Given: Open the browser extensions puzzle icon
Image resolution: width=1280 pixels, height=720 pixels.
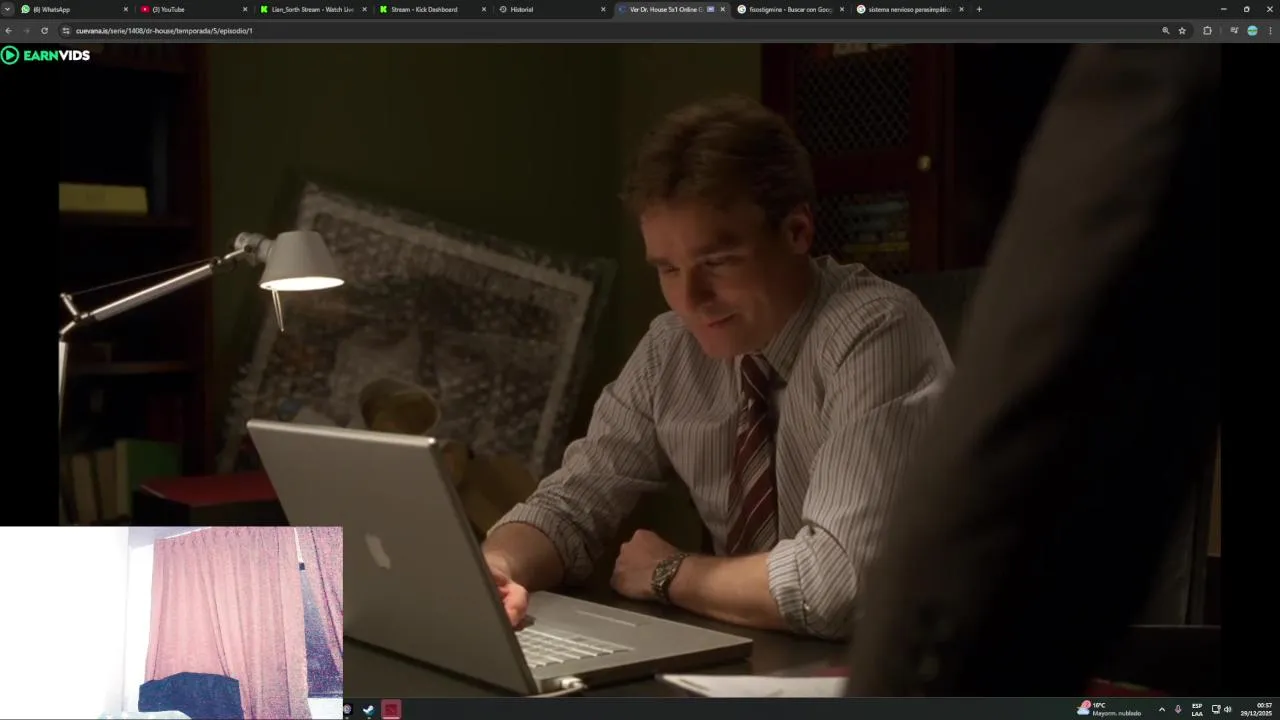Looking at the screenshot, I should 1207,31.
